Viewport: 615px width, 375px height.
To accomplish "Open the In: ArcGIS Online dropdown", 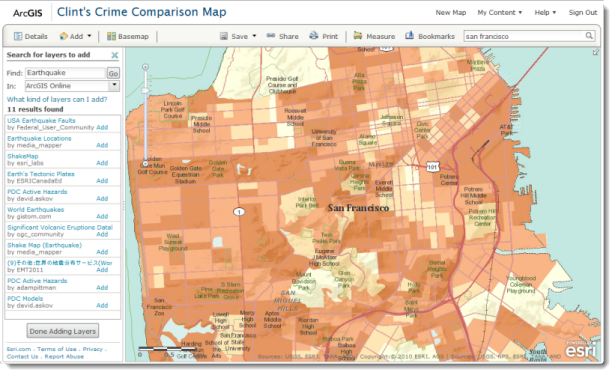I will (72, 86).
